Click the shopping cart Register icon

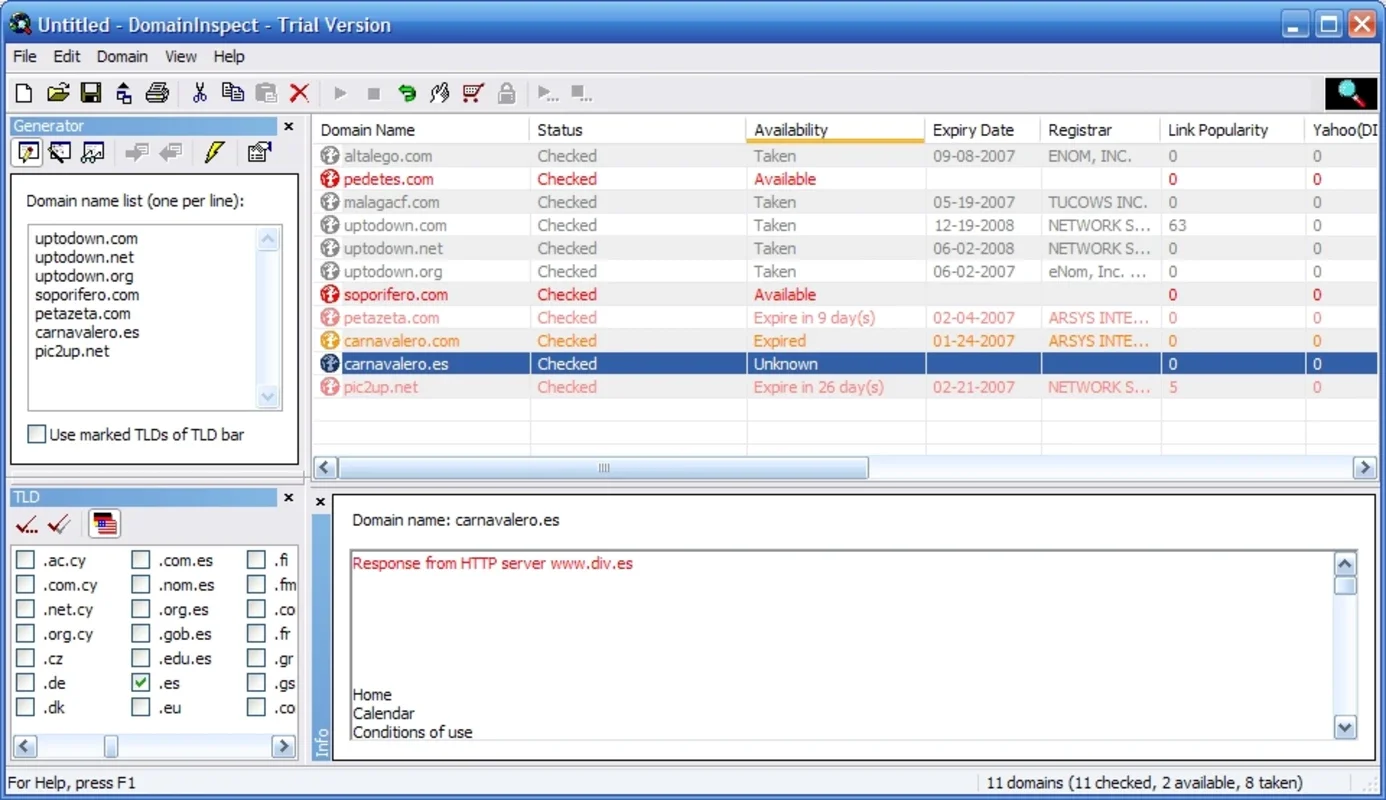click(x=473, y=94)
